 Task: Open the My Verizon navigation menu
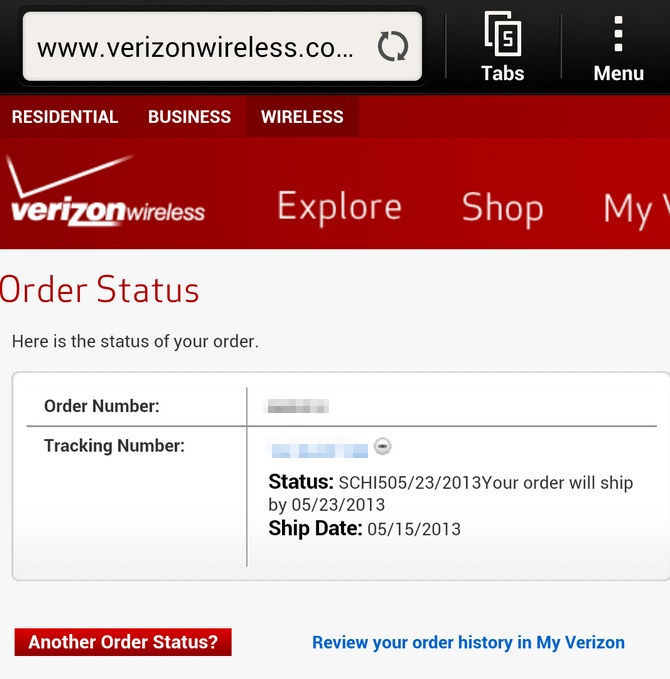click(636, 209)
